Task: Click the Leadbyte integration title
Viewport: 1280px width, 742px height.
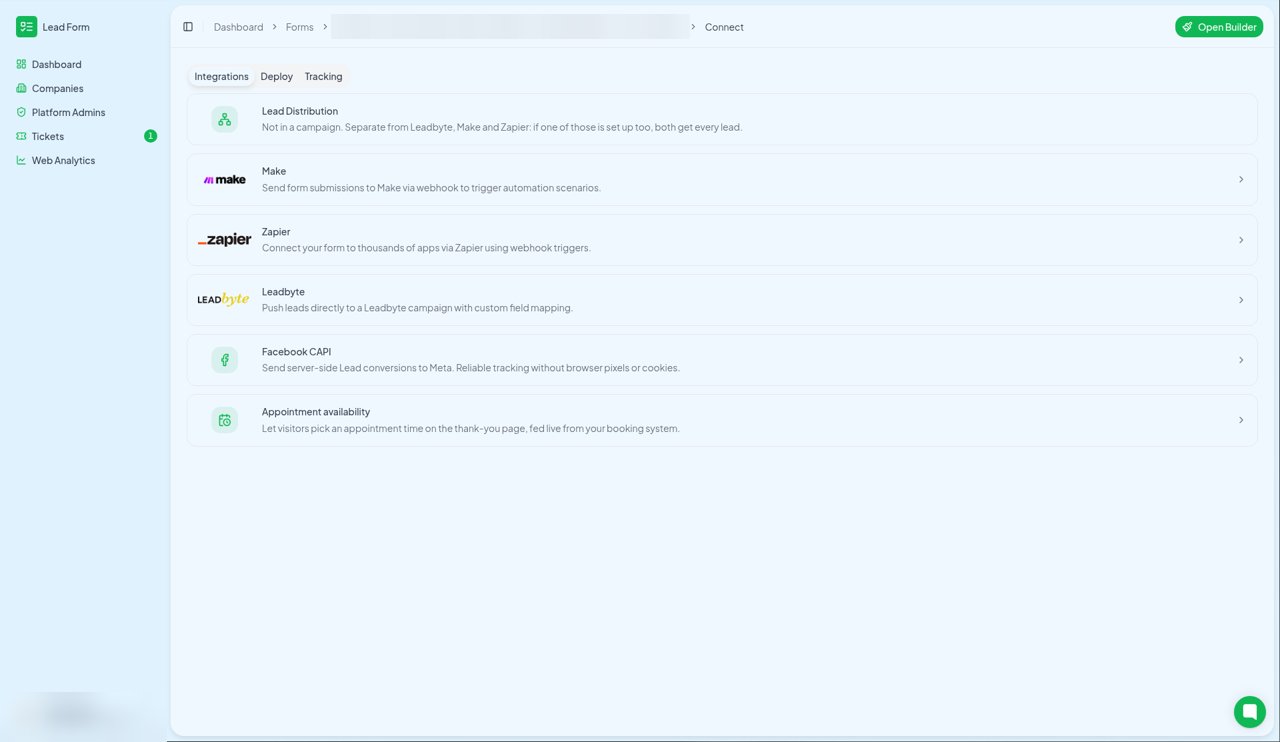Action: (283, 292)
